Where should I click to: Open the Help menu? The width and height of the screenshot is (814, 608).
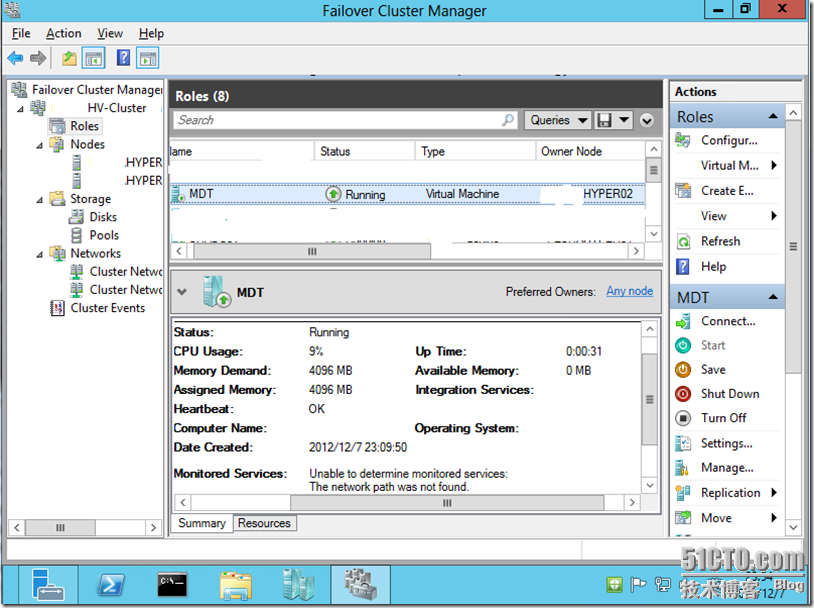pyautogui.click(x=151, y=33)
